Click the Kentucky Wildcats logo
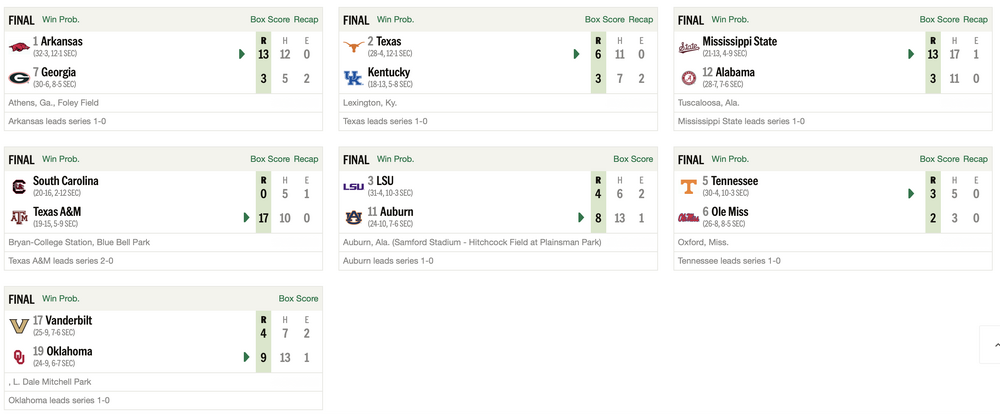Image resolution: width=1000 pixels, height=414 pixels. [x=354, y=78]
